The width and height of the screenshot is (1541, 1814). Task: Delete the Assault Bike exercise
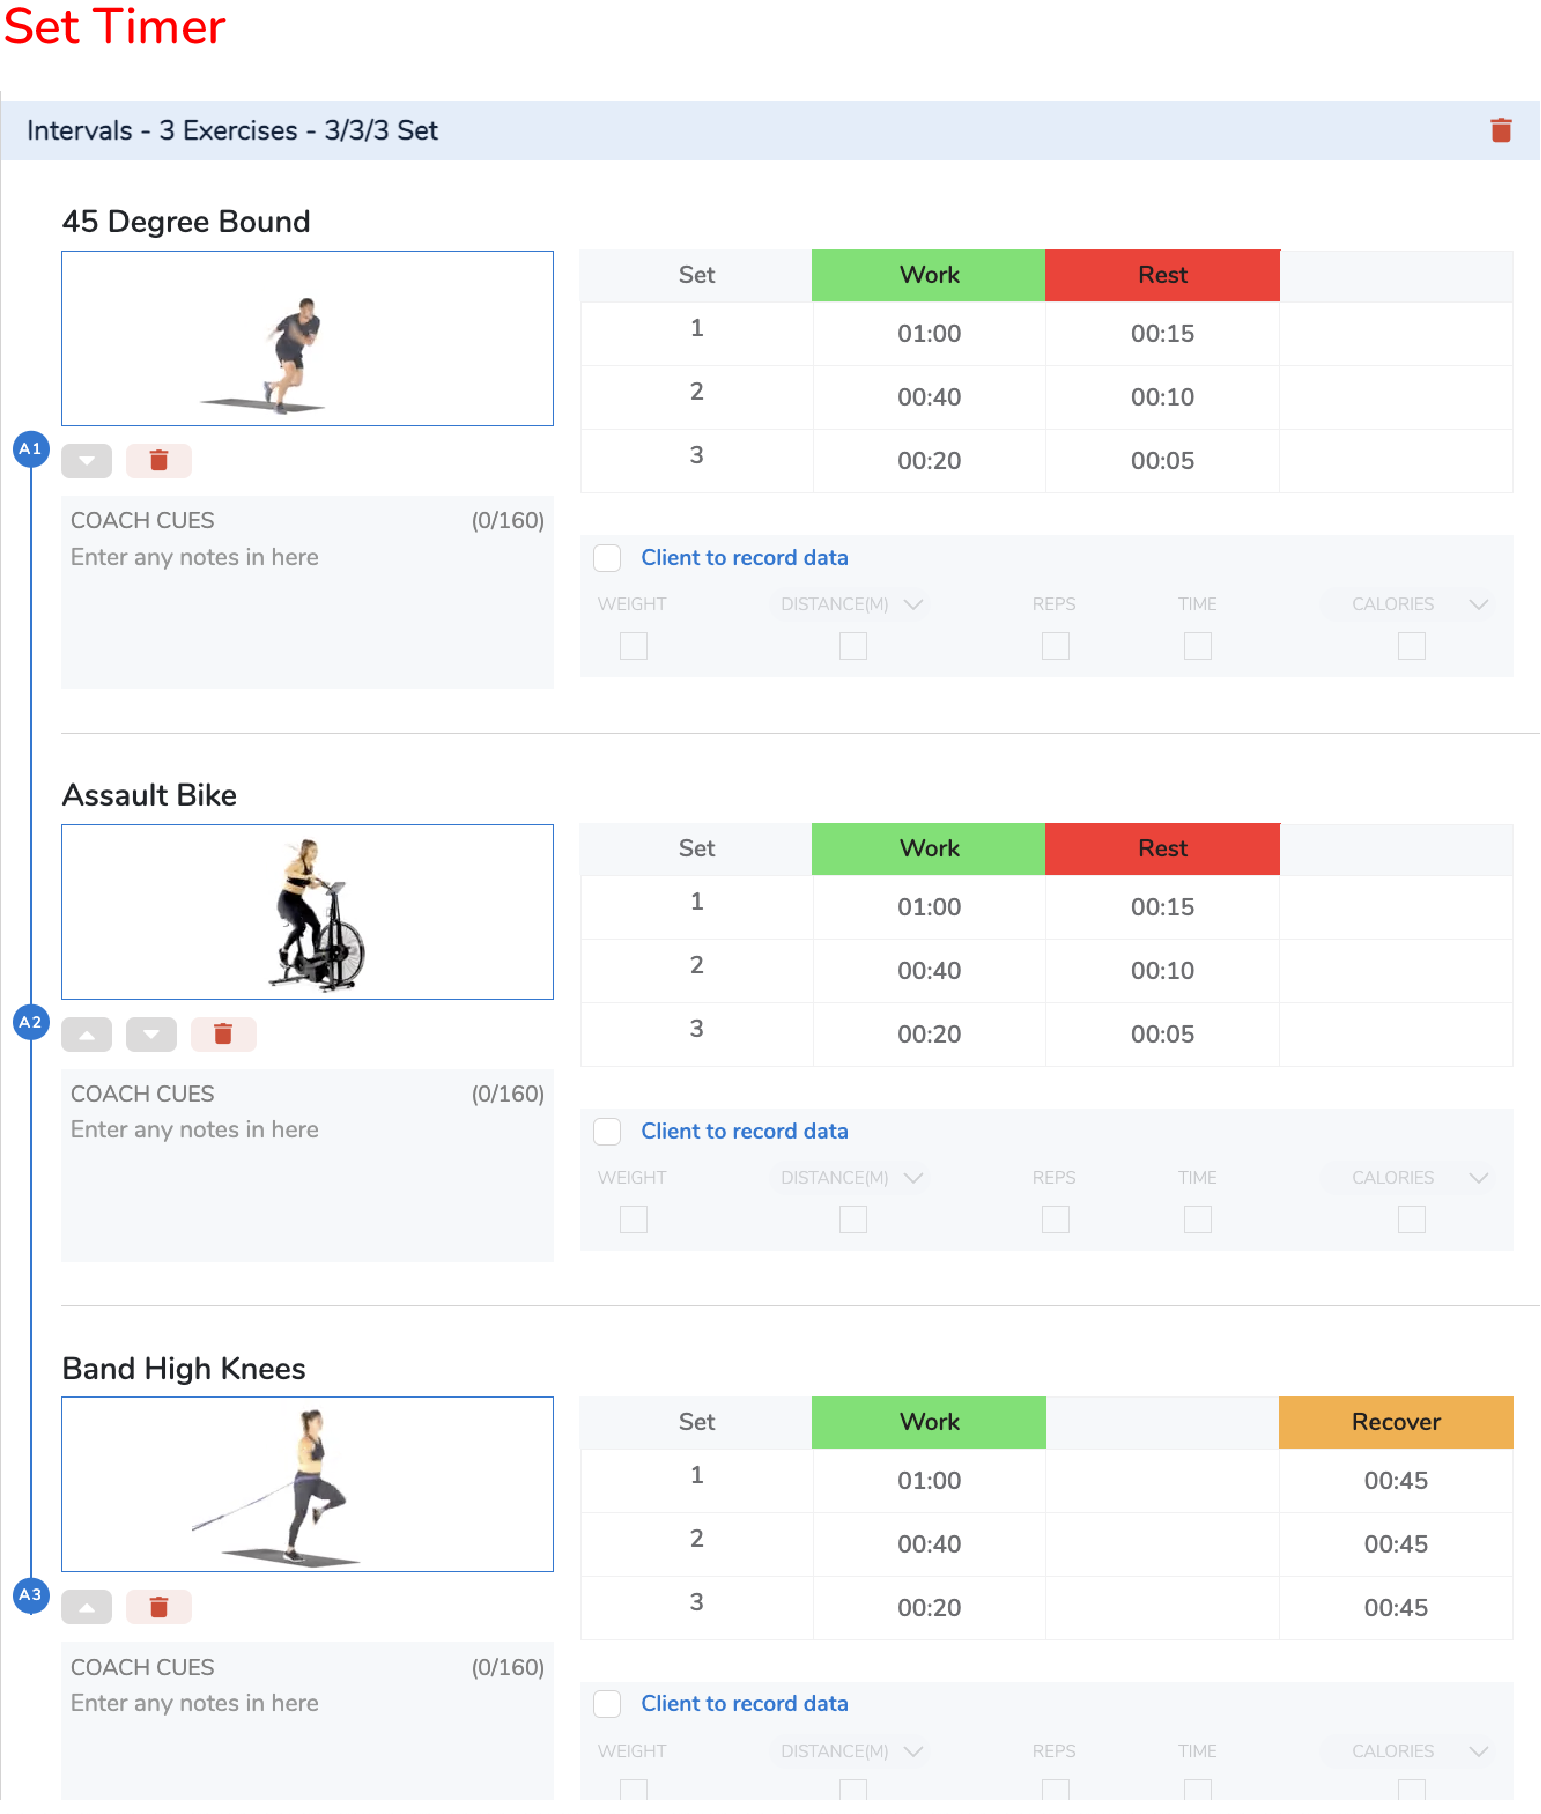pyautogui.click(x=223, y=1035)
